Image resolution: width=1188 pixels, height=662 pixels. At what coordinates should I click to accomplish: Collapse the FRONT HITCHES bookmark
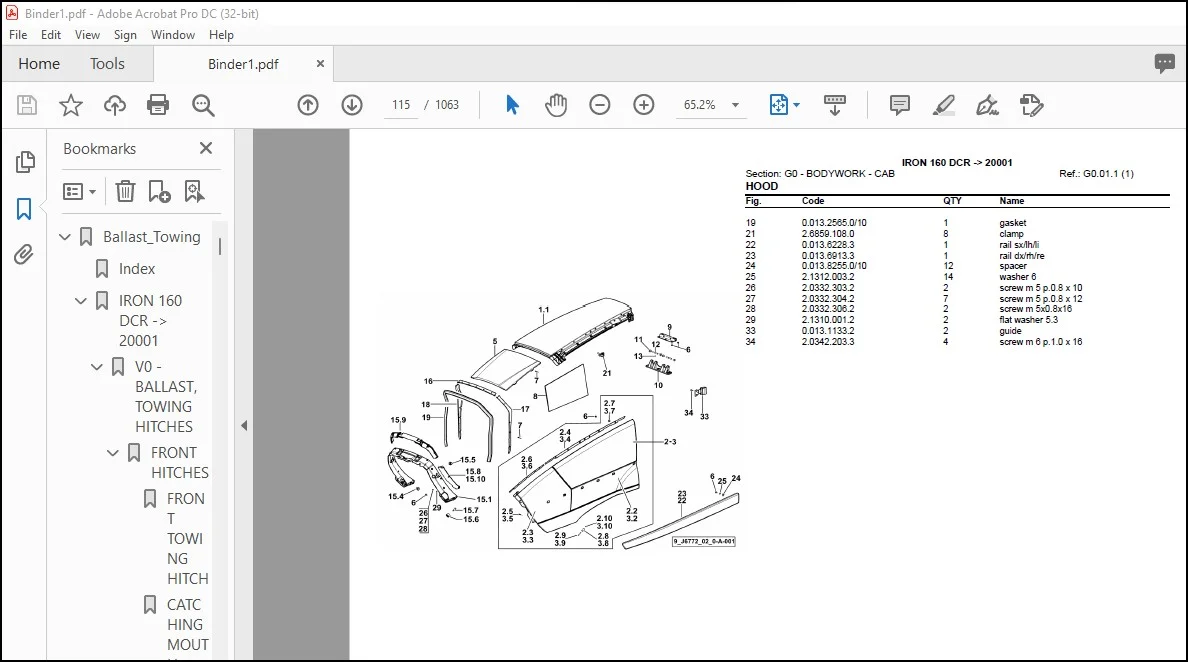tap(113, 453)
